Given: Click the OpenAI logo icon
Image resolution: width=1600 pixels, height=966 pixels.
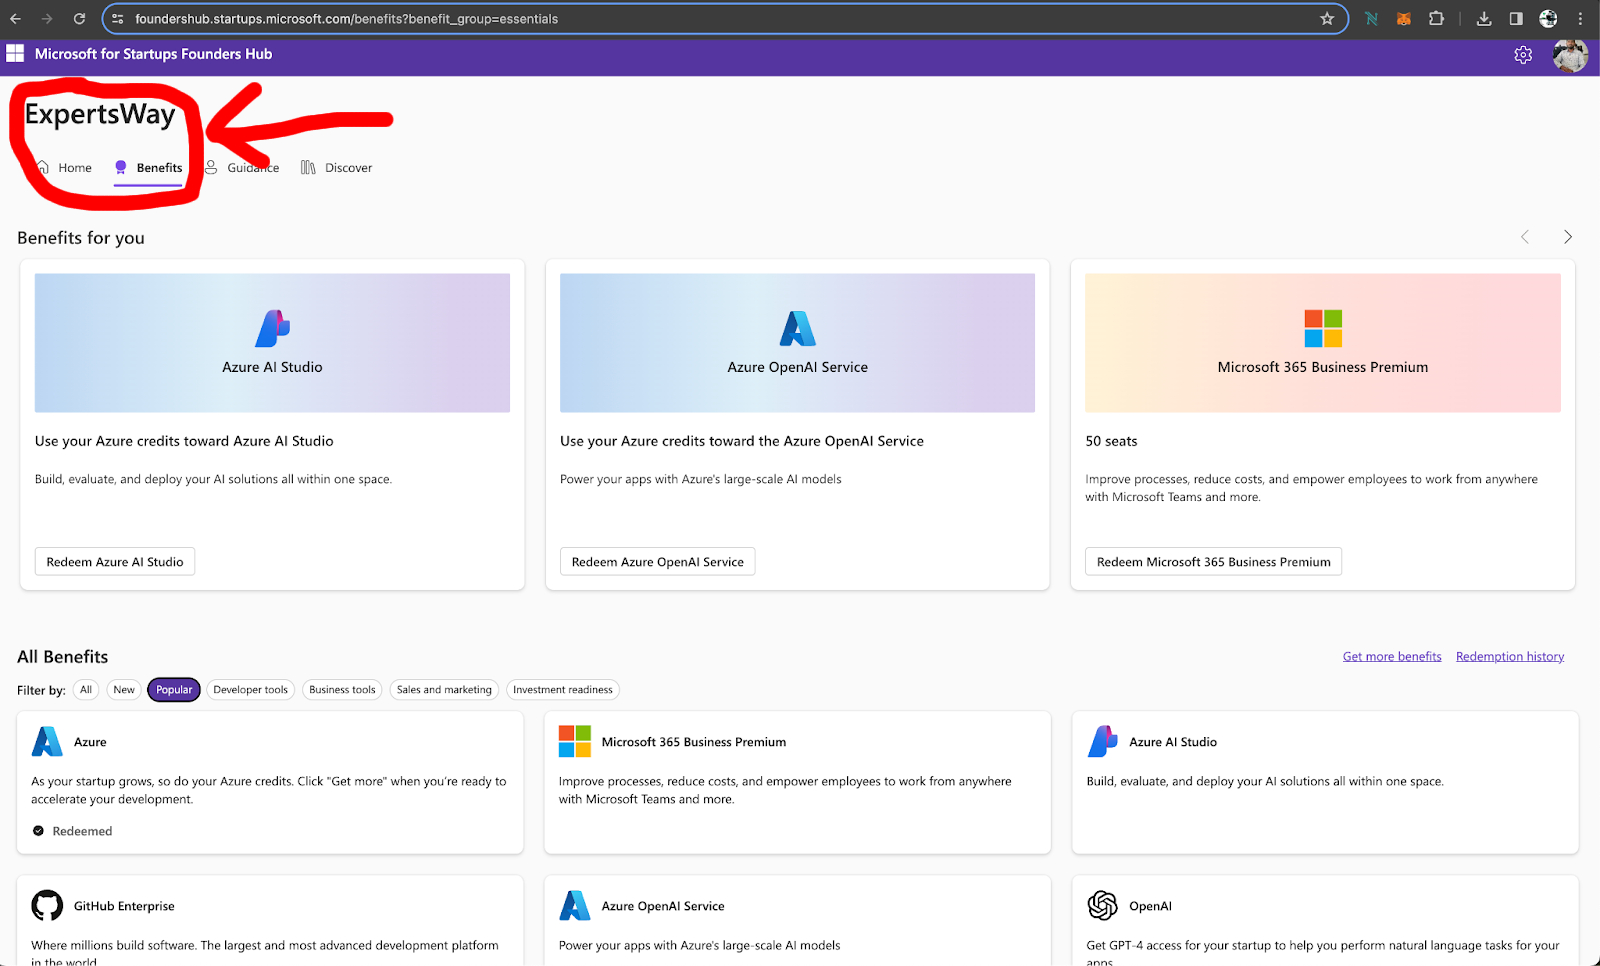Looking at the screenshot, I should click(1102, 906).
